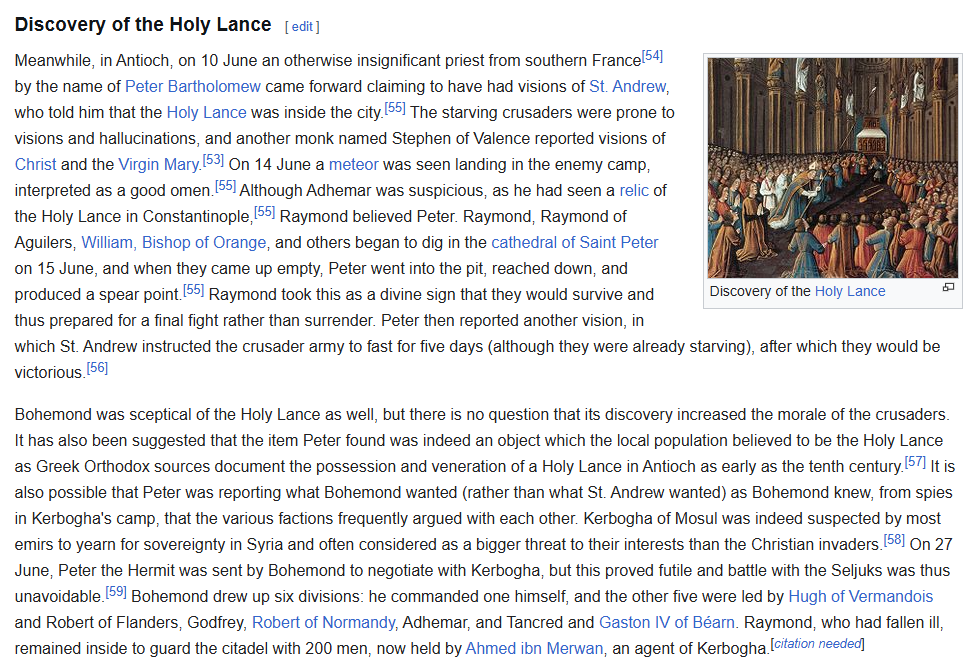
Task: Follow the Ahmed ibn Merwan link
Action: coord(534,649)
